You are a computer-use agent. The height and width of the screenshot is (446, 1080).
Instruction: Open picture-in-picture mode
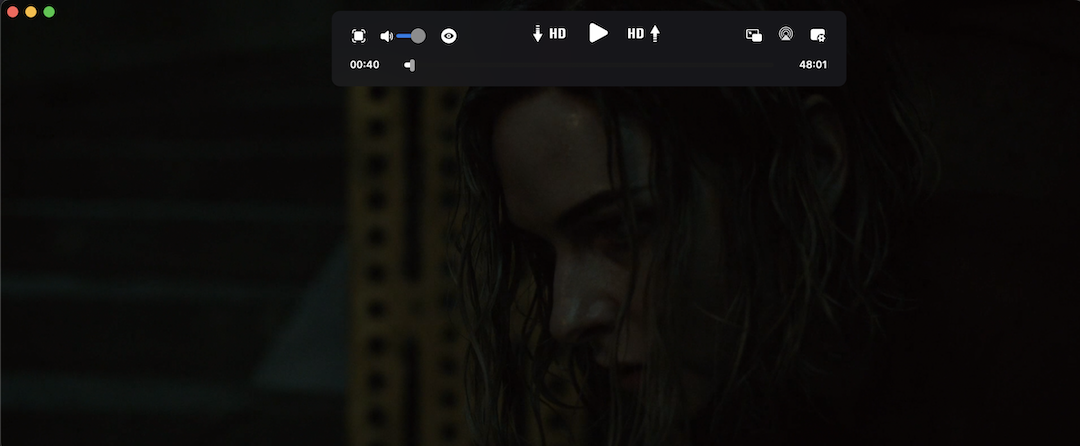tap(754, 35)
